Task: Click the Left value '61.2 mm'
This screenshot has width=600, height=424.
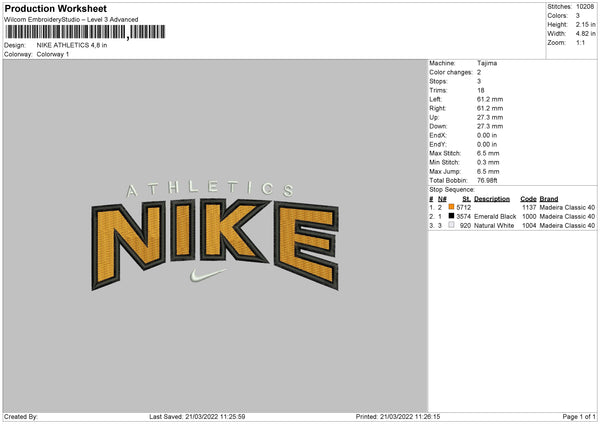Action: pyautogui.click(x=490, y=99)
